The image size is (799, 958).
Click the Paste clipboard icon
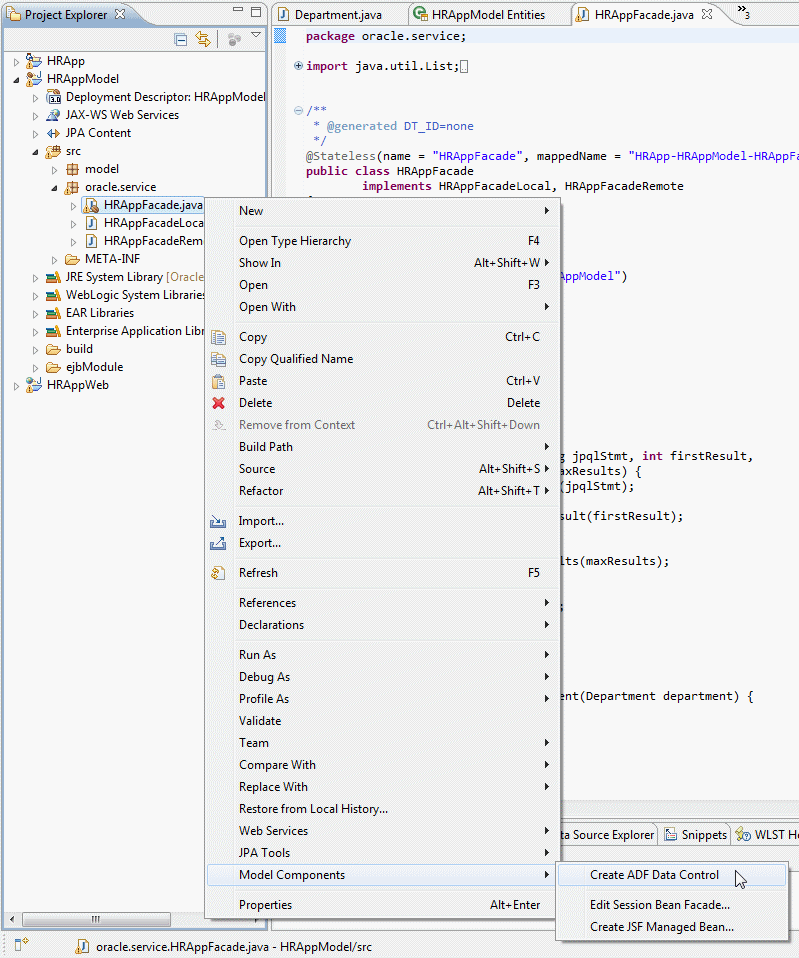click(x=218, y=381)
